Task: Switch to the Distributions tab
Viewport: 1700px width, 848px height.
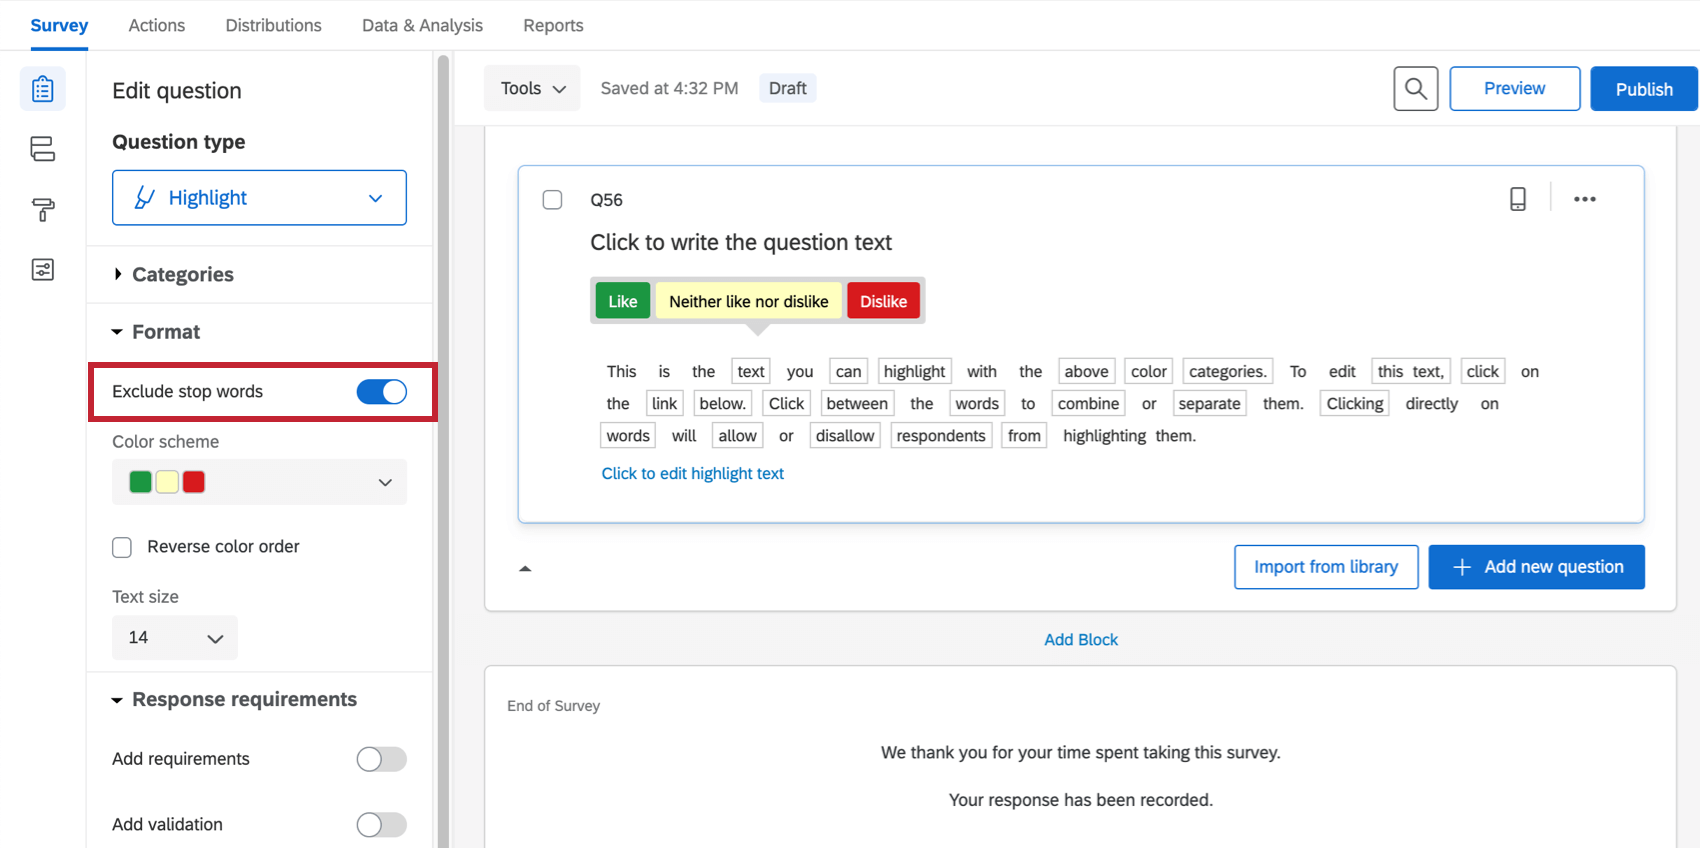Action: [273, 25]
